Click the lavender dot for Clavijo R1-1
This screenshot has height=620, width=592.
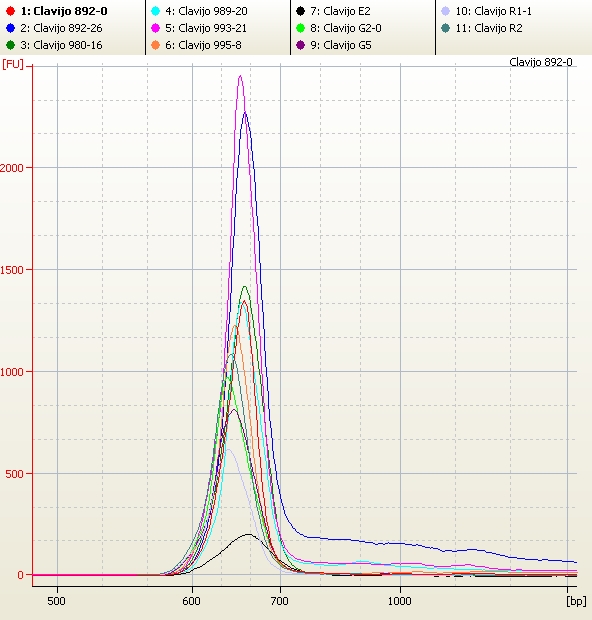(x=446, y=11)
